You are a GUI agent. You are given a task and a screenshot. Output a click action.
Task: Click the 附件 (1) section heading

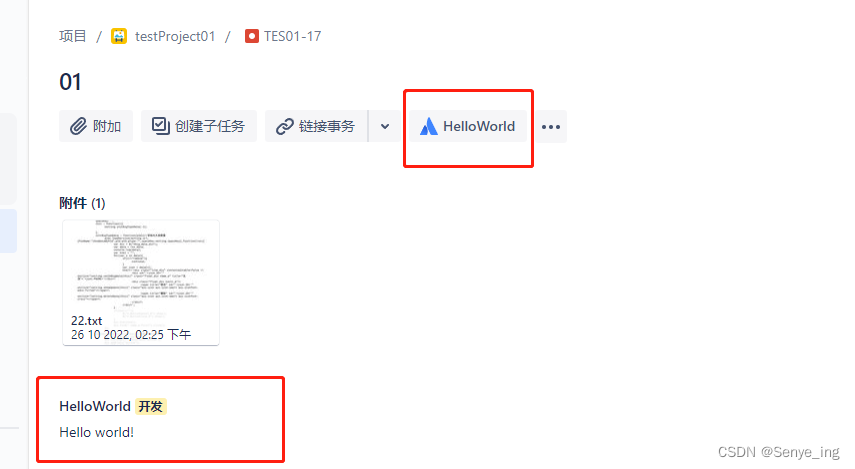(x=82, y=203)
